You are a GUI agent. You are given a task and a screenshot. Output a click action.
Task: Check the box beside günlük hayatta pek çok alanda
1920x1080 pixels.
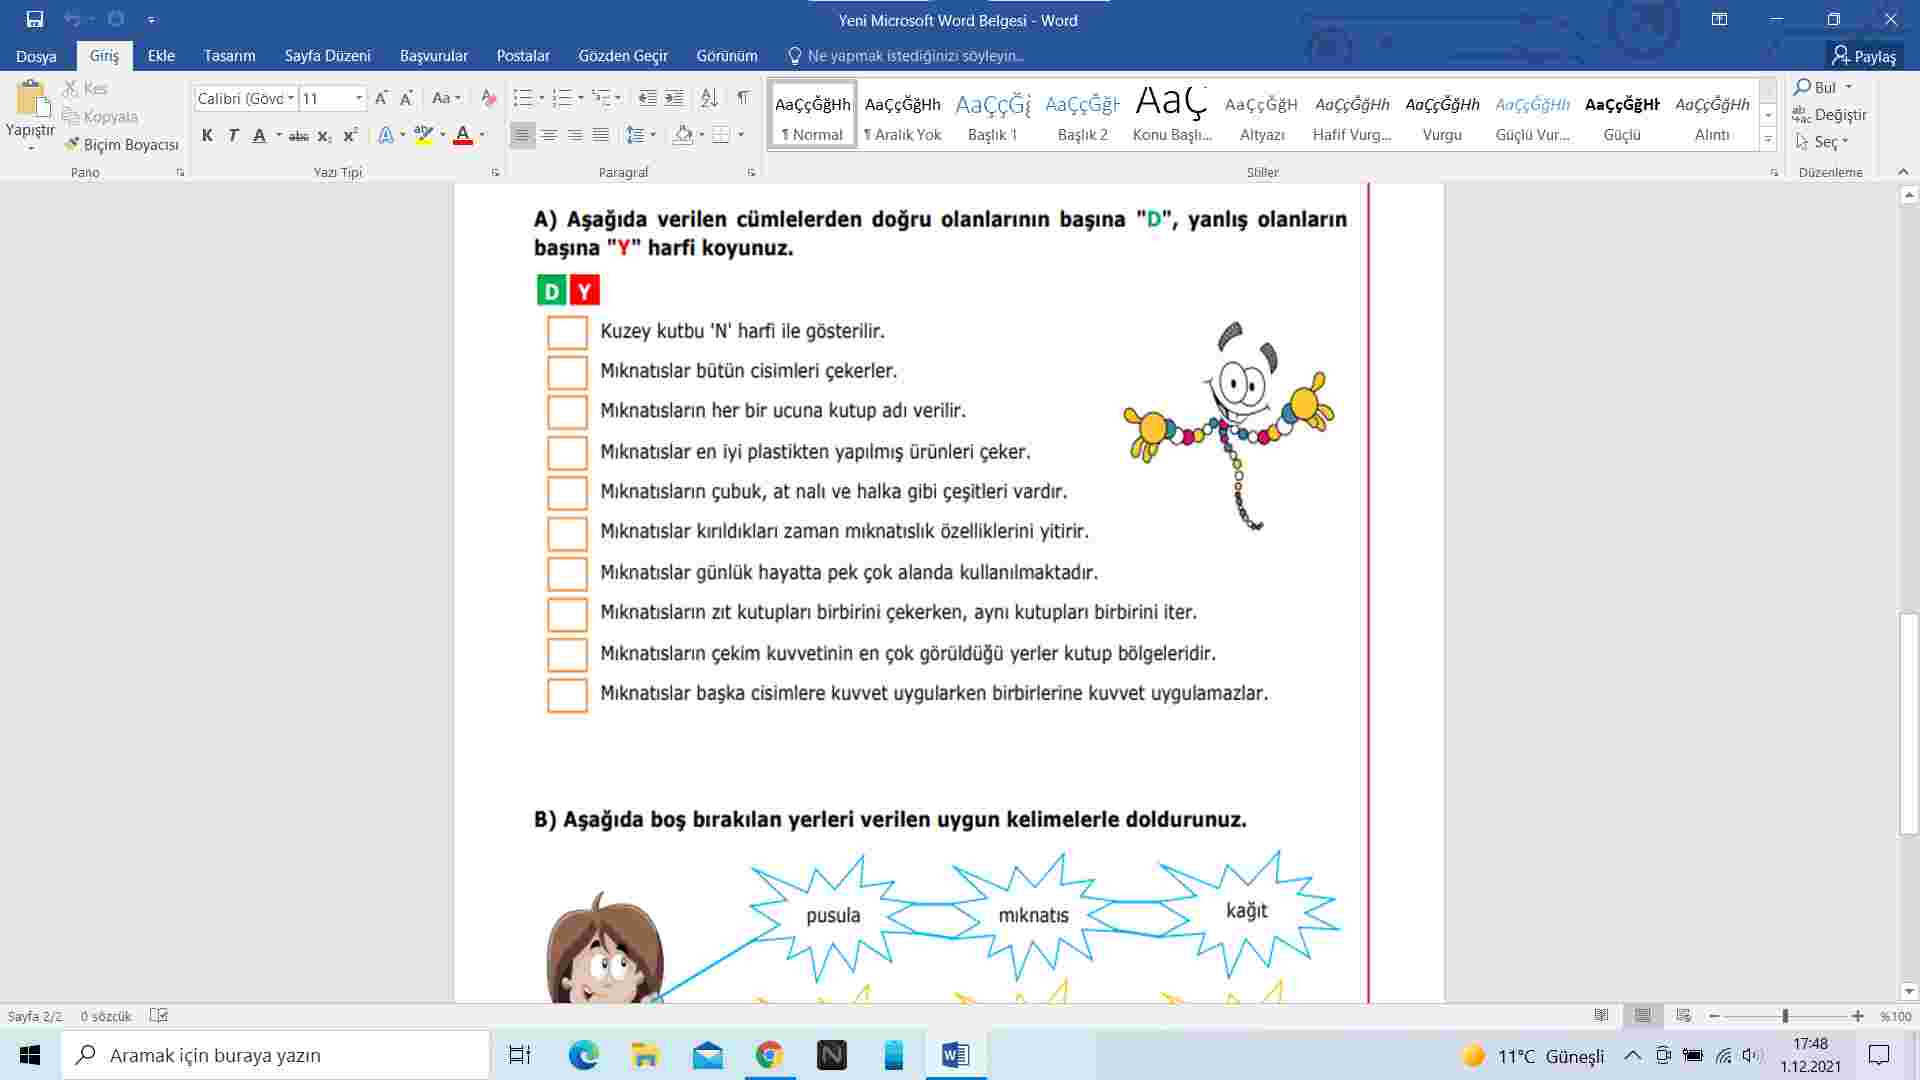(x=567, y=574)
